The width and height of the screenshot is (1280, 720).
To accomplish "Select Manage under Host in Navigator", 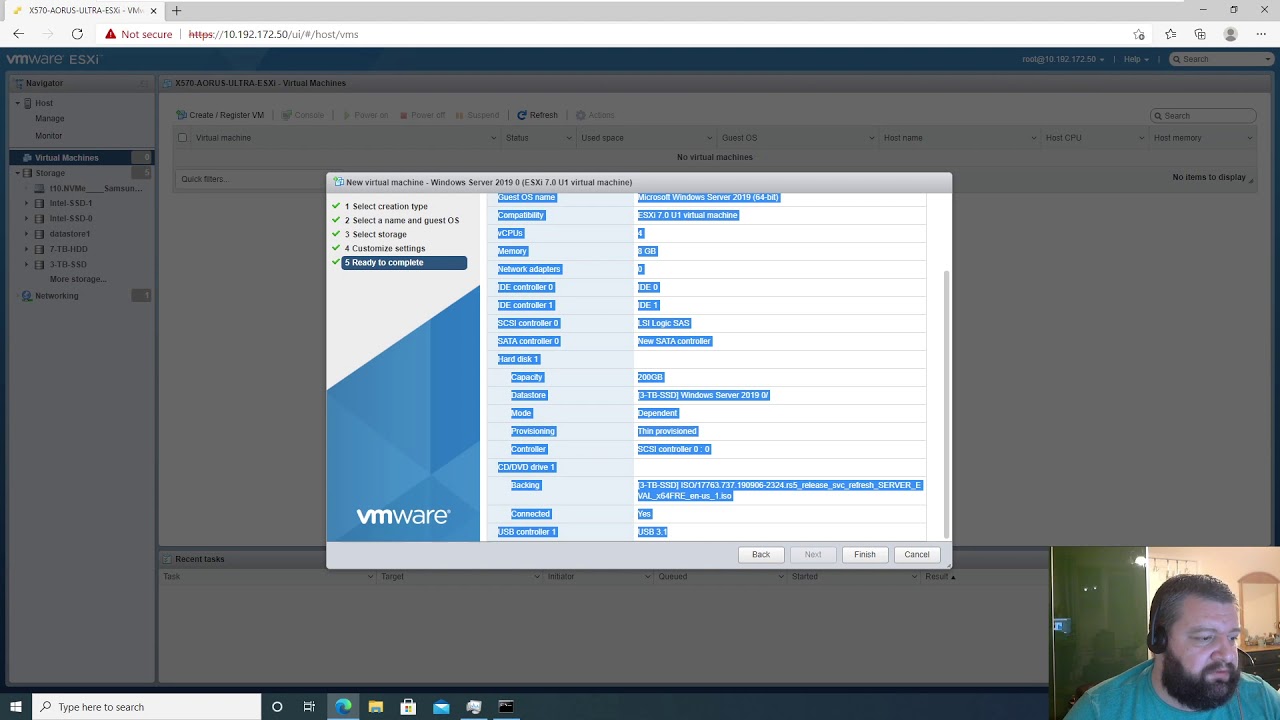I will [x=50, y=118].
